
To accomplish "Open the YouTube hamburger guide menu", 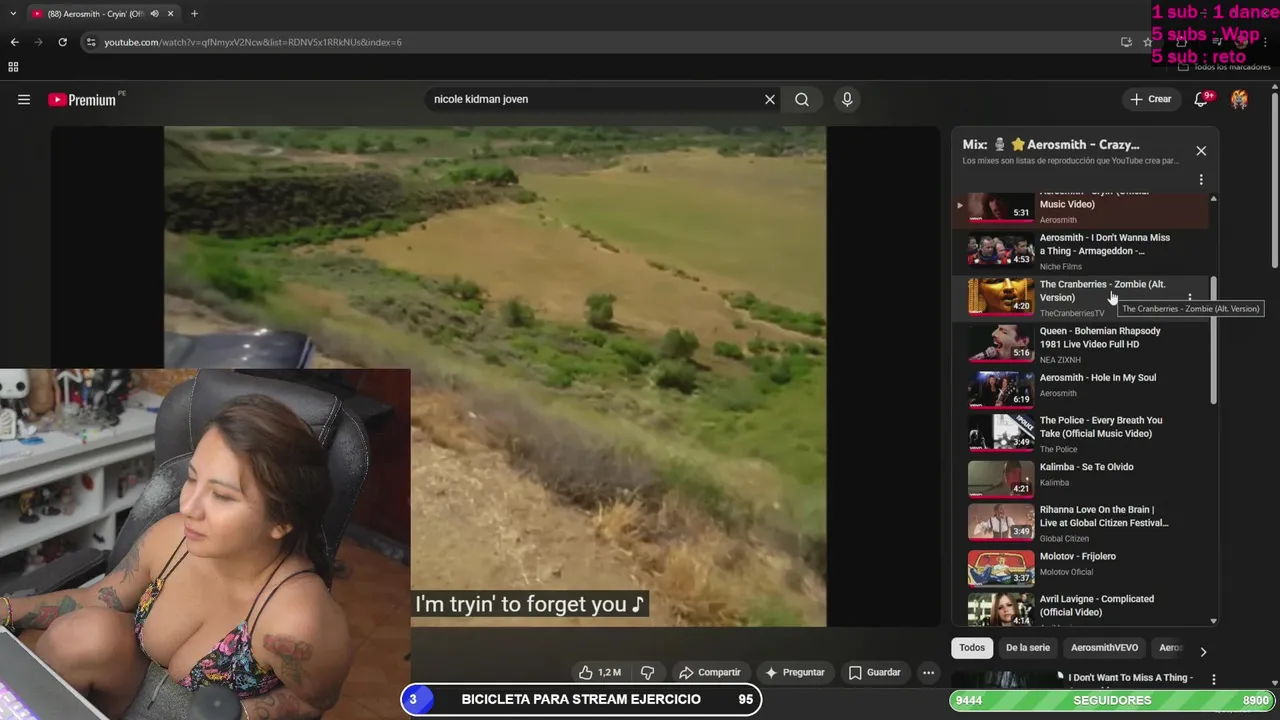I will 24,100.
